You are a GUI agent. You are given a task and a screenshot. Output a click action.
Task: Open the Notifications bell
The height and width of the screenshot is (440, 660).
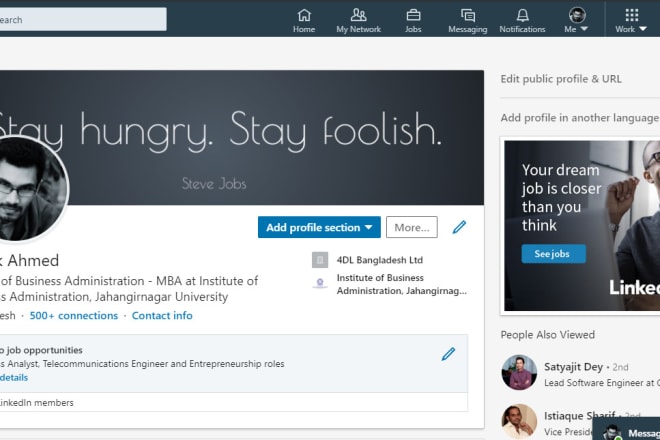522,21
